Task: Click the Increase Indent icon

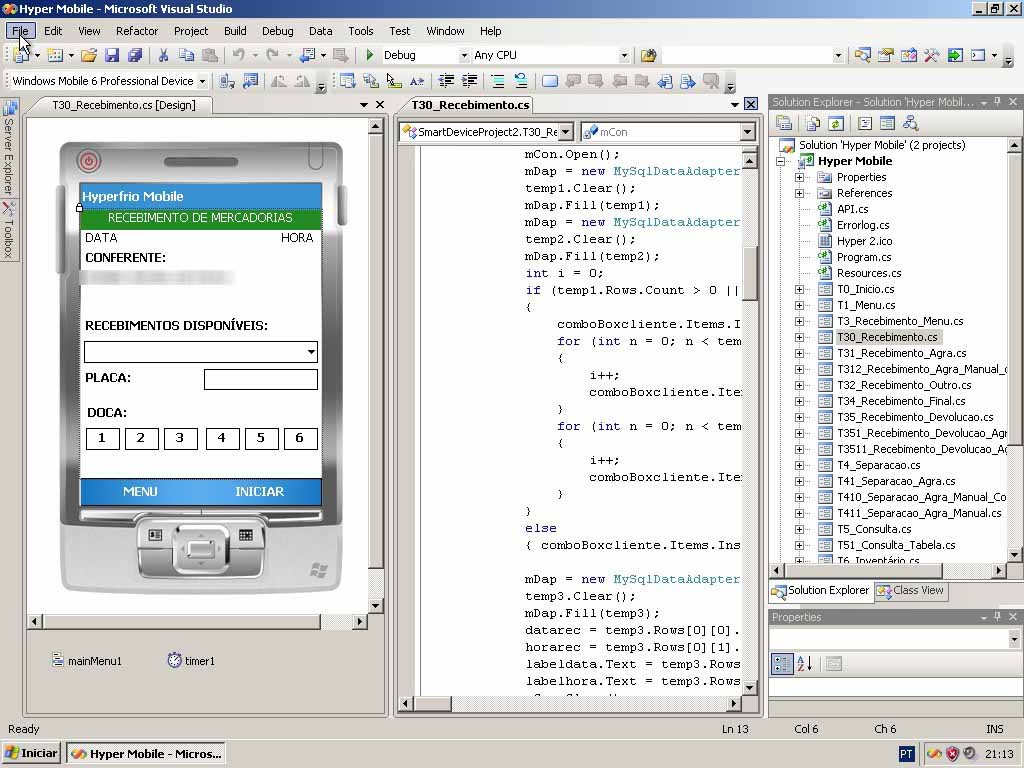Action: (x=469, y=81)
